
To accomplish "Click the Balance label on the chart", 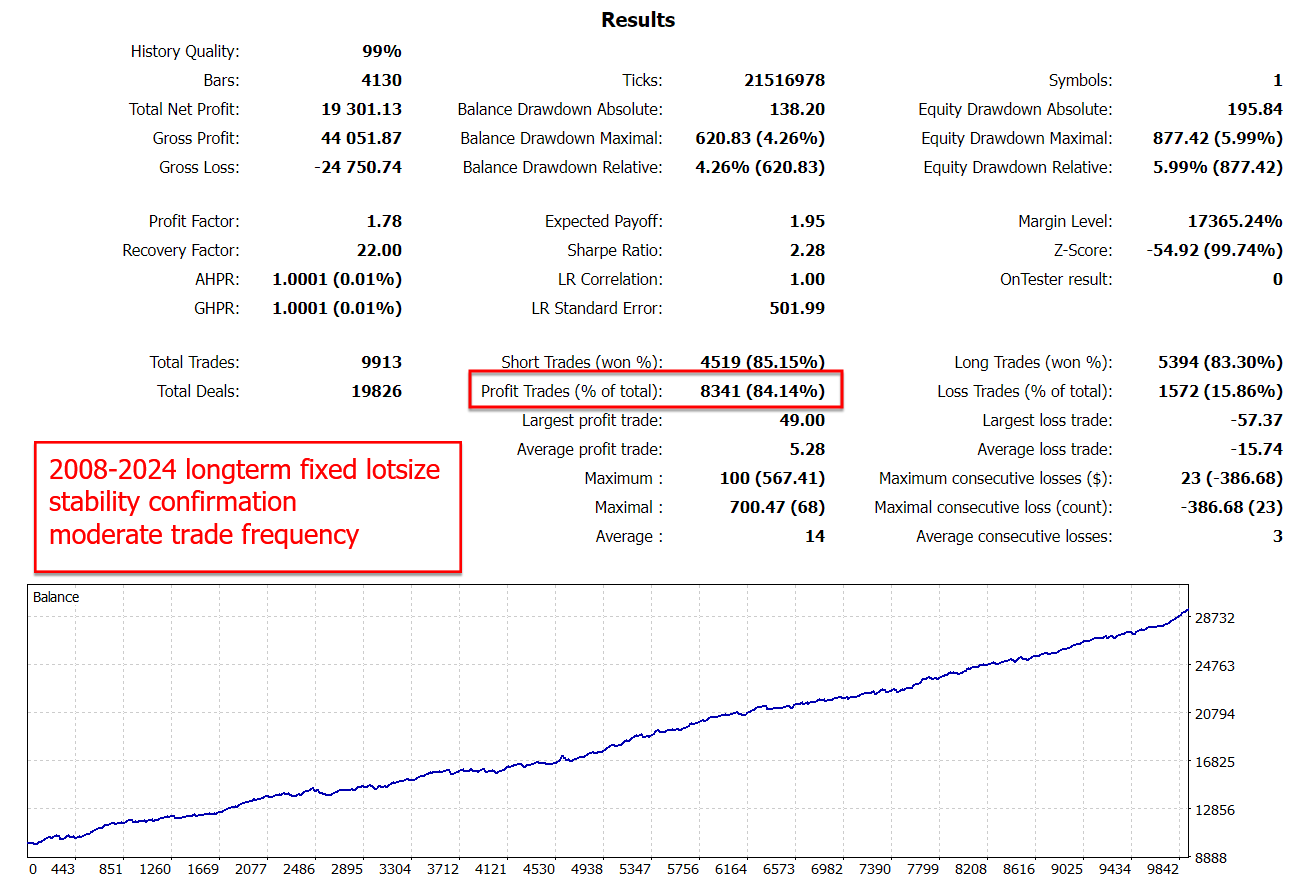I will point(56,597).
